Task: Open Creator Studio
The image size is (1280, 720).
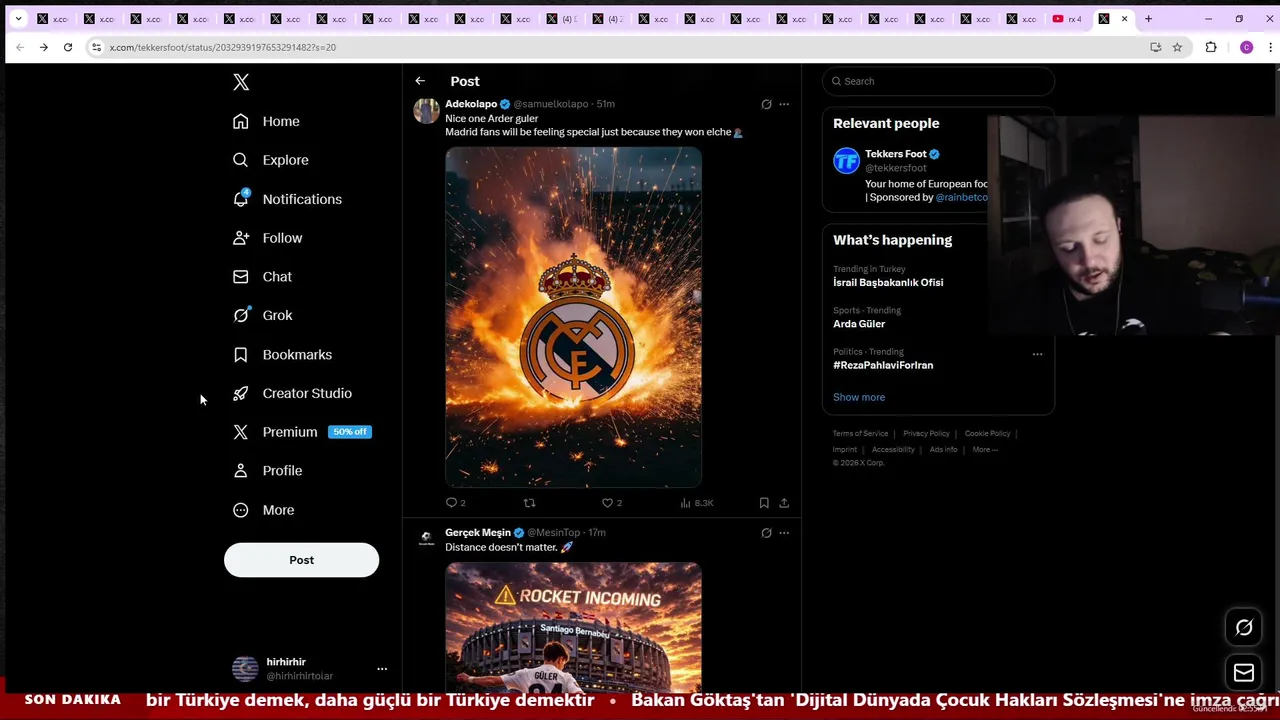Action: pos(292,393)
